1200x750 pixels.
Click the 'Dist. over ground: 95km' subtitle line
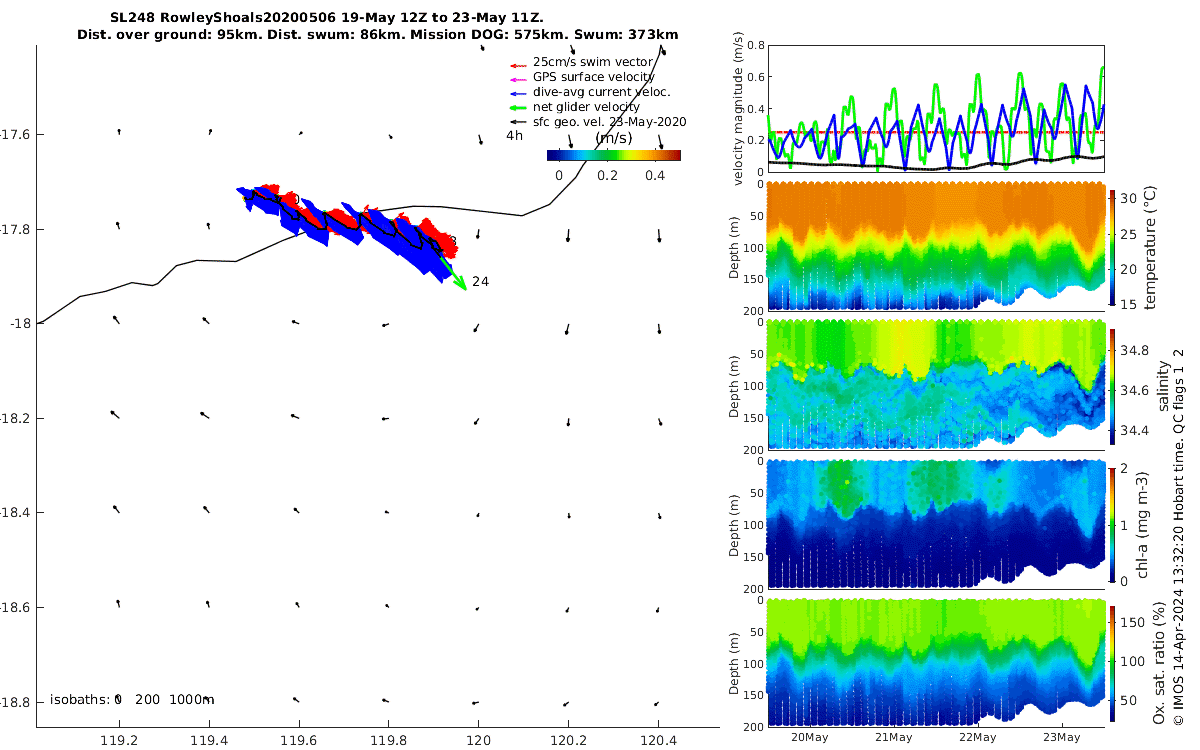click(377, 35)
